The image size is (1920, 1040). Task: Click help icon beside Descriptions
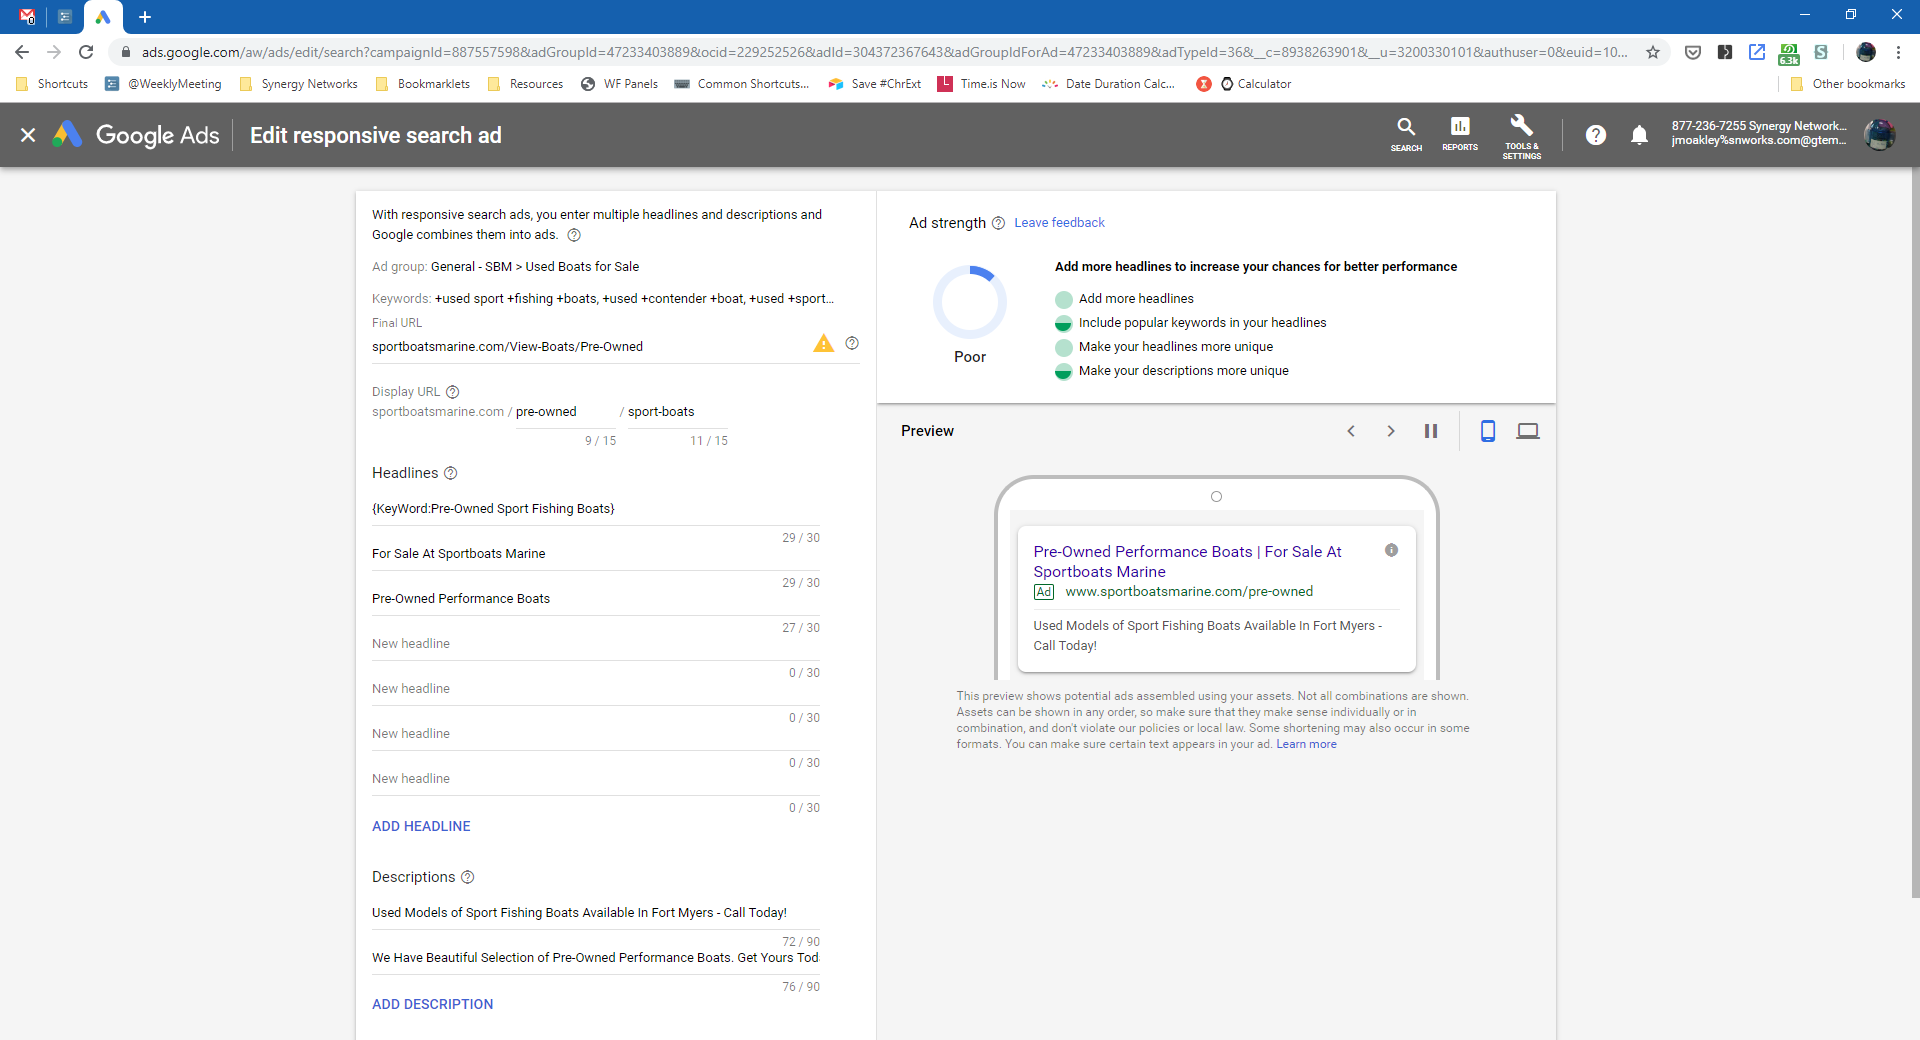click(x=467, y=877)
